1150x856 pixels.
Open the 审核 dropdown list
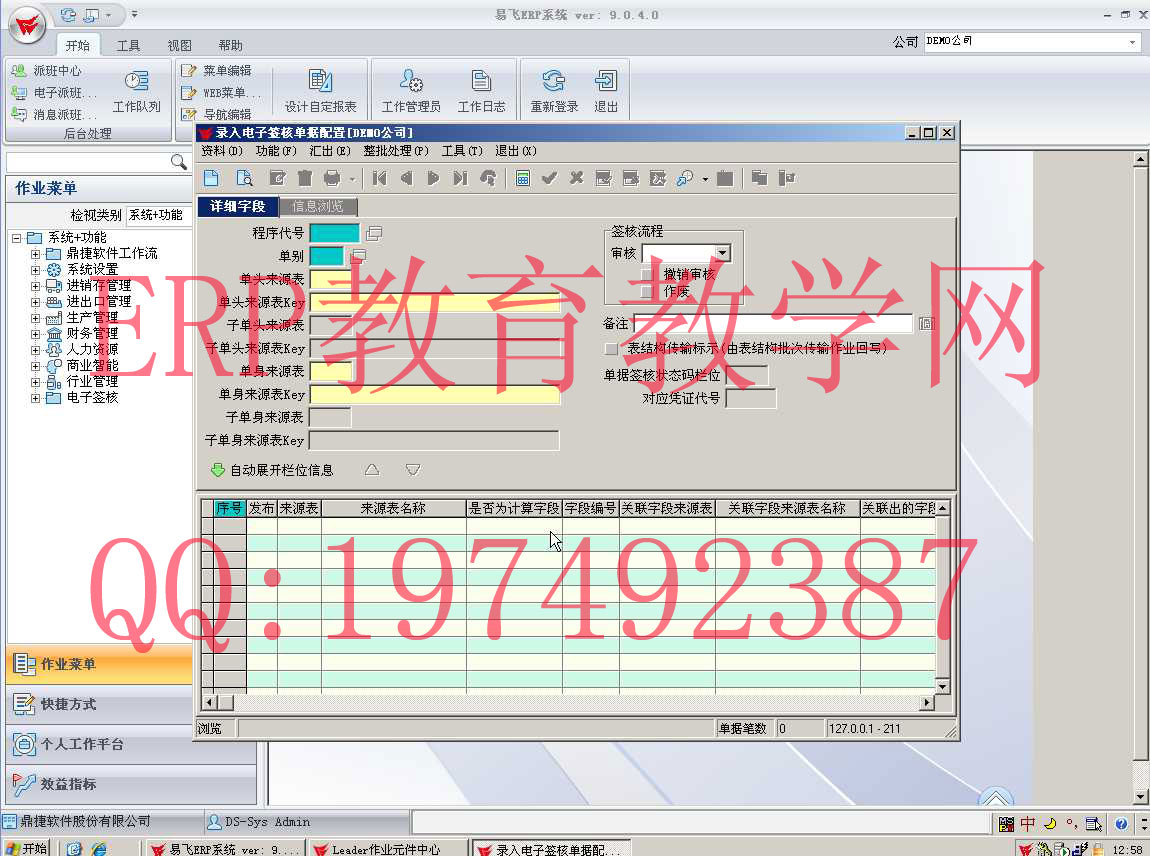pyautogui.click(x=723, y=253)
